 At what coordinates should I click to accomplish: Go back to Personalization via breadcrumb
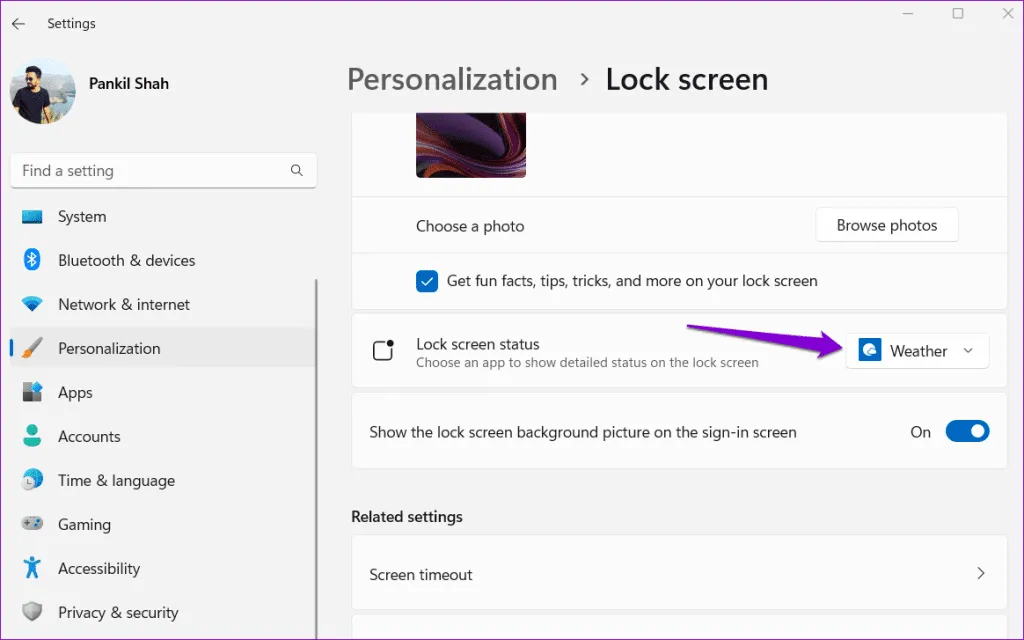pyautogui.click(x=452, y=80)
